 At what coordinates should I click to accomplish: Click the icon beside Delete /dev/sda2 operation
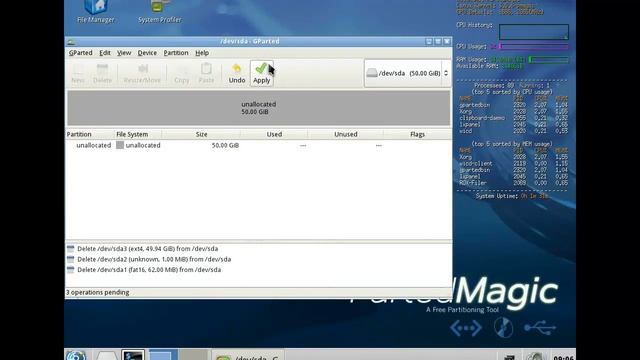click(x=71, y=259)
